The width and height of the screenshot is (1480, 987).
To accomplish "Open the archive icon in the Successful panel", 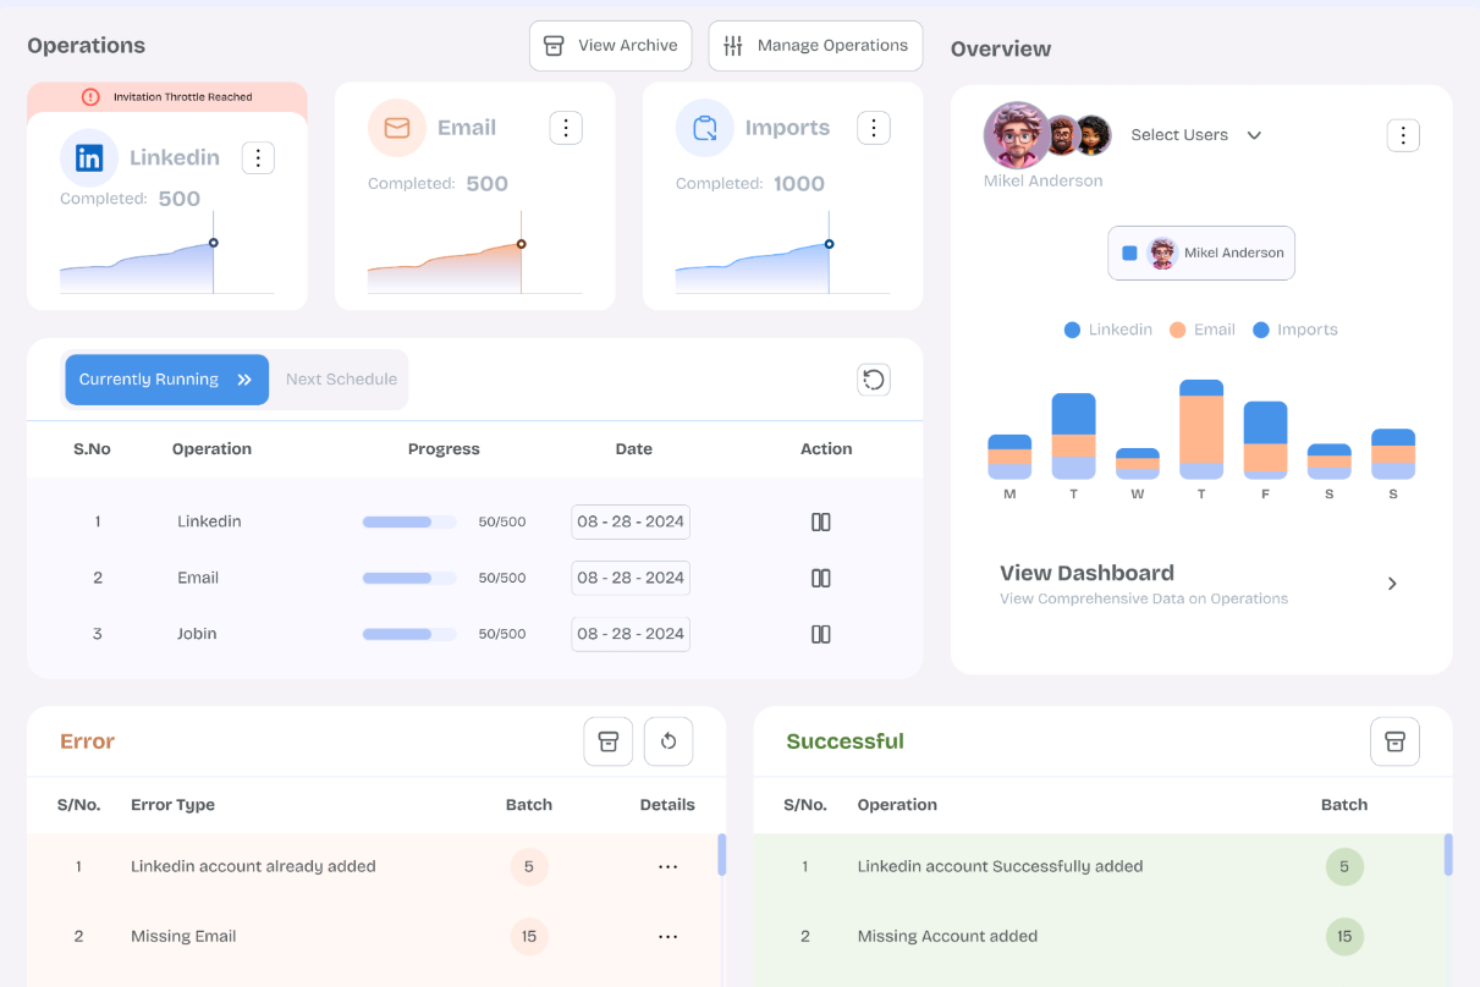I will click(x=1395, y=741).
